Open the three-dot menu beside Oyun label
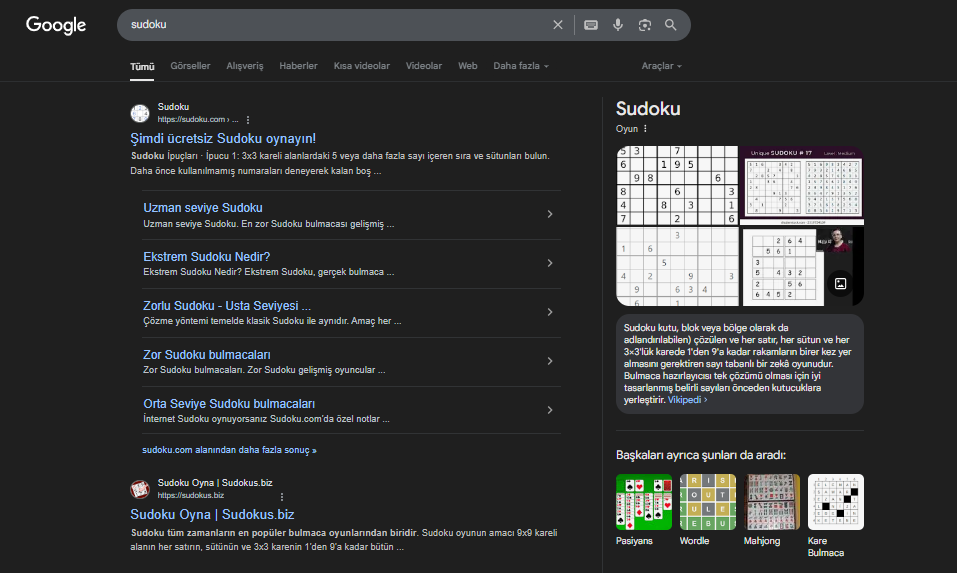957x573 pixels. click(645, 129)
